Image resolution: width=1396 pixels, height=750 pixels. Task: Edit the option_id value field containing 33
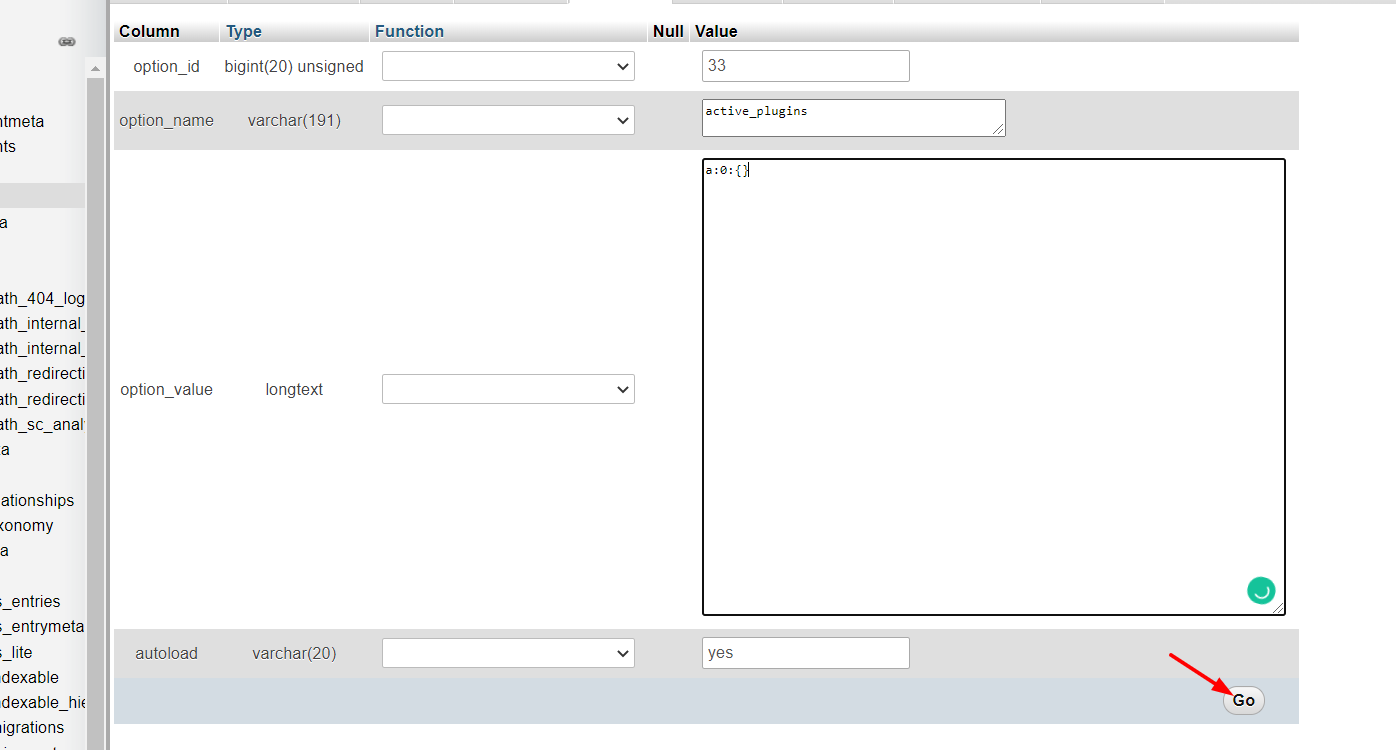pyautogui.click(x=806, y=66)
